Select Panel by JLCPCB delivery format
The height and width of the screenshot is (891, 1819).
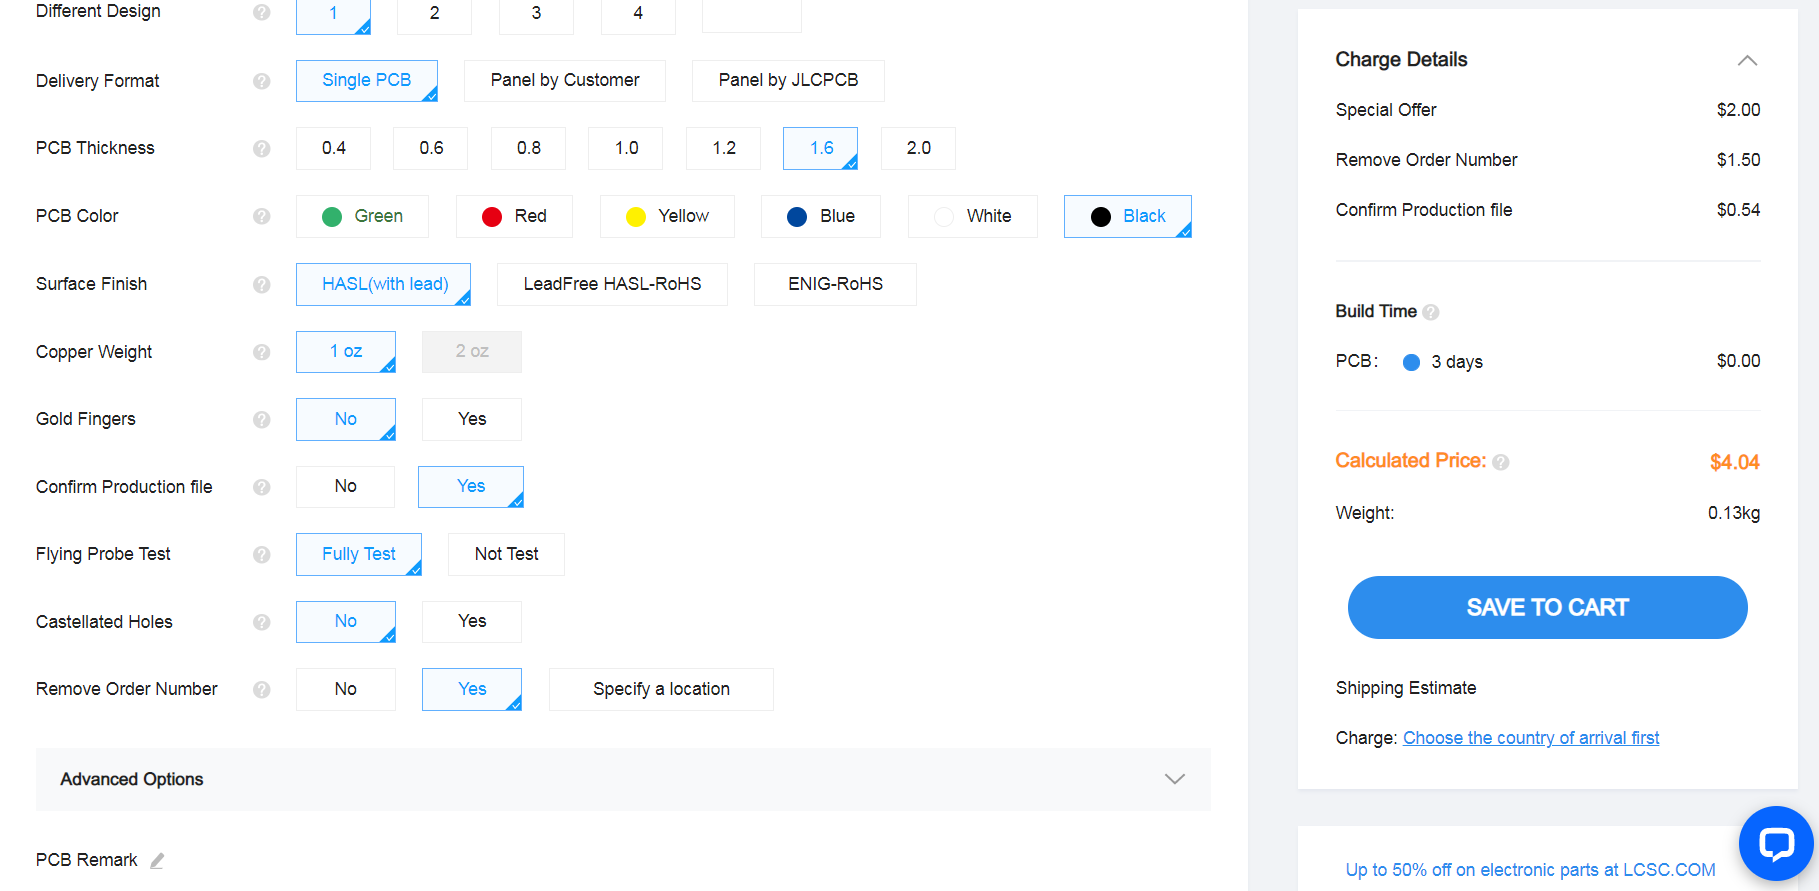[x=788, y=81]
